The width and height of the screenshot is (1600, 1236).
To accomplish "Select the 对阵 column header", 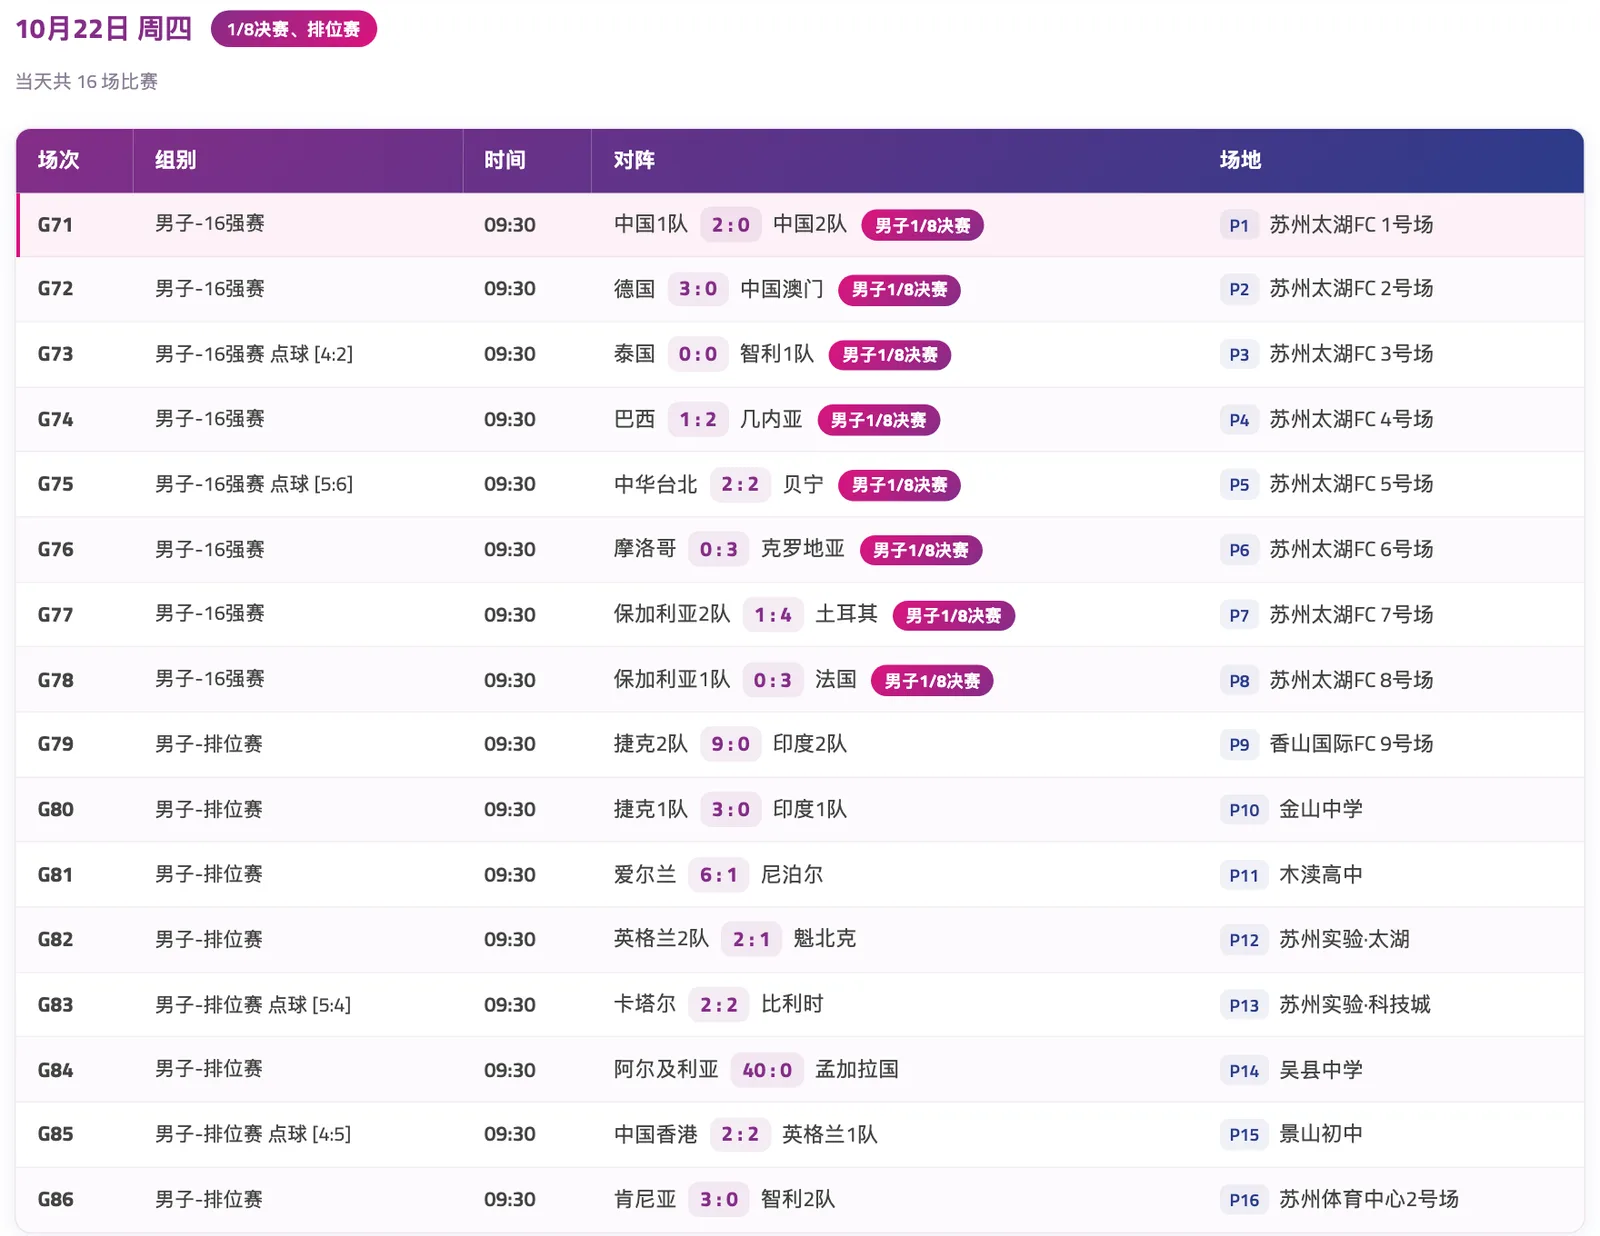I will (x=634, y=160).
